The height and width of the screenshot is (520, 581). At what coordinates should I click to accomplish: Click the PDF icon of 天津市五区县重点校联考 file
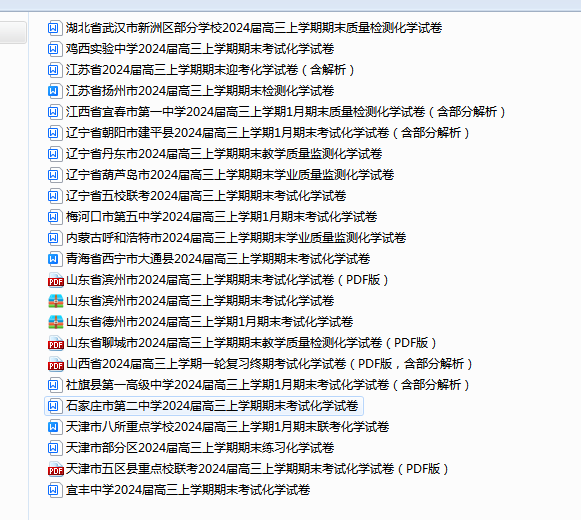coord(56,469)
